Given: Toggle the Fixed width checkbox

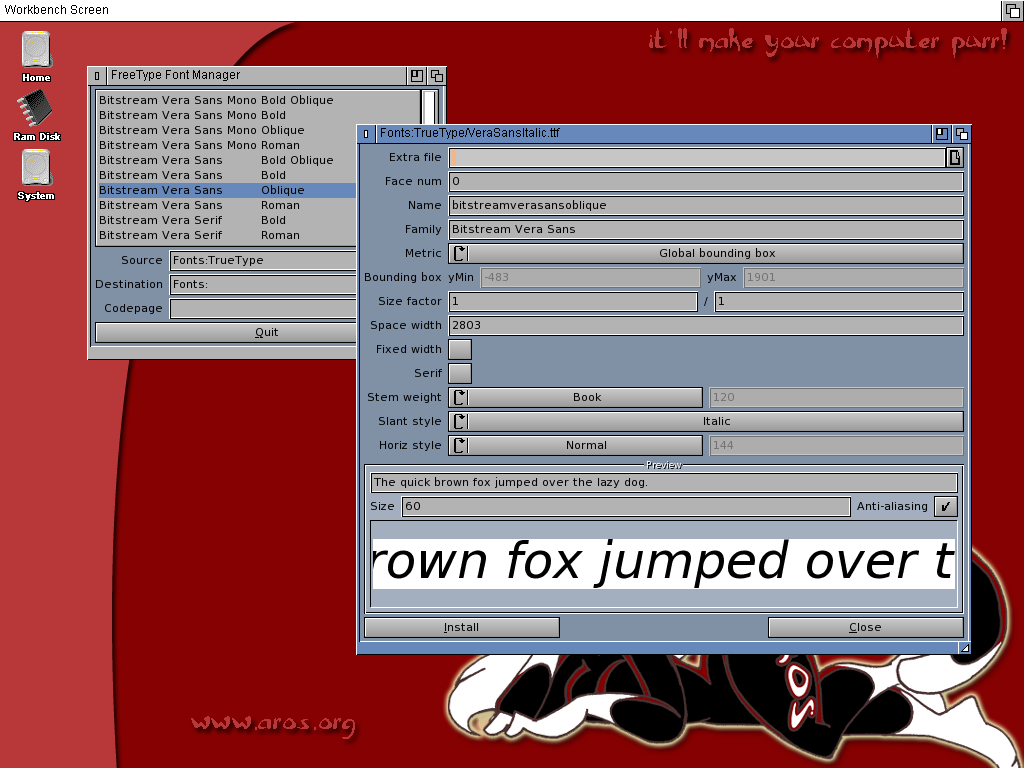Looking at the screenshot, I should click(460, 349).
